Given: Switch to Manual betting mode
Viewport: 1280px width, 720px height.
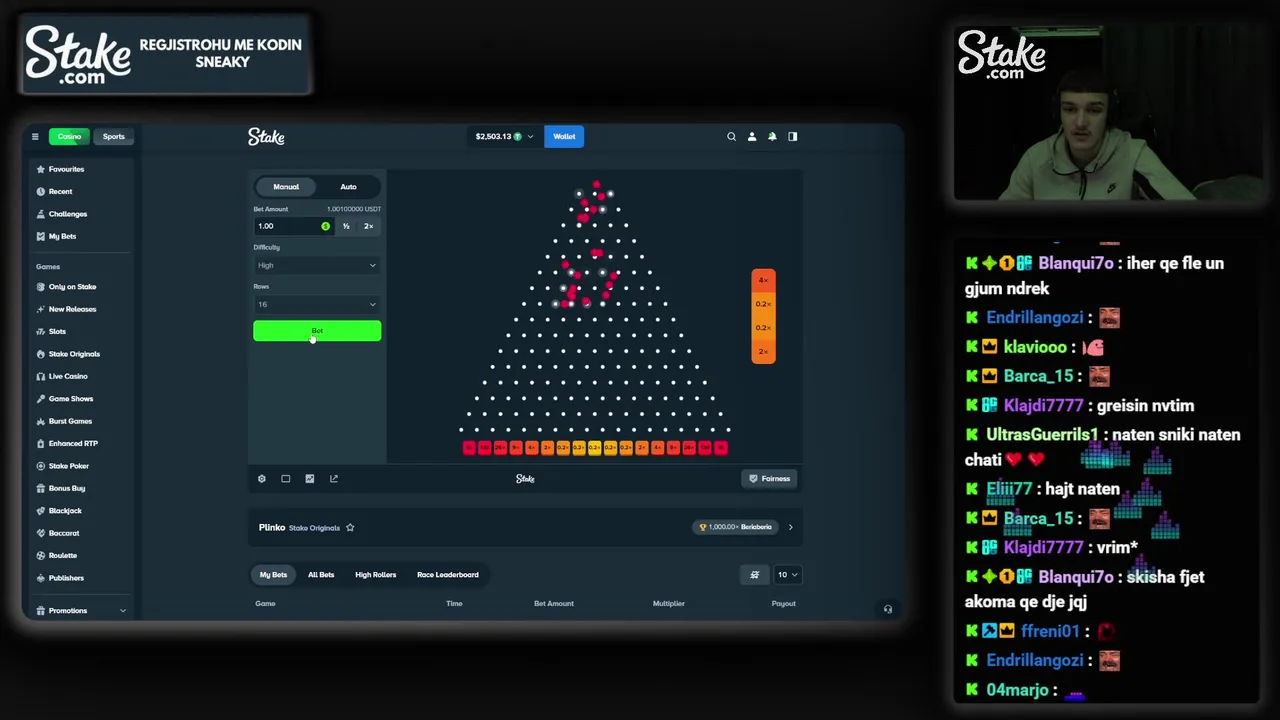Looking at the screenshot, I should click(286, 187).
